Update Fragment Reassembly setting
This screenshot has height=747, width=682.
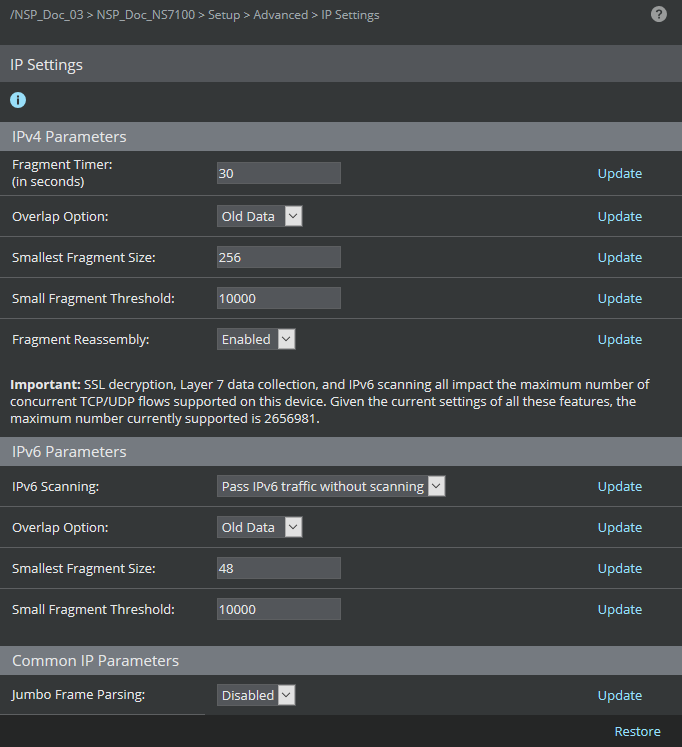(x=620, y=339)
